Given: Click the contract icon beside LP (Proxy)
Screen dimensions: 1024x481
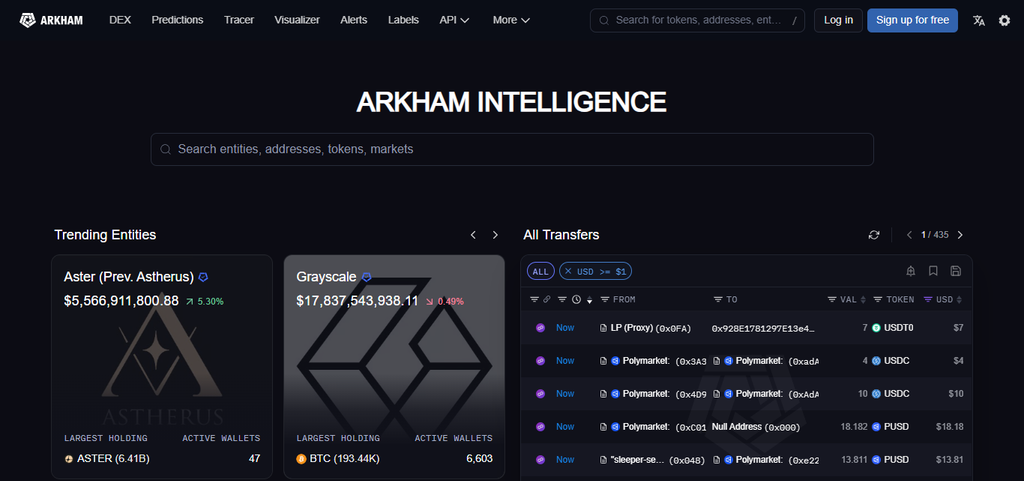Looking at the screenshot, I should (603, 328).
